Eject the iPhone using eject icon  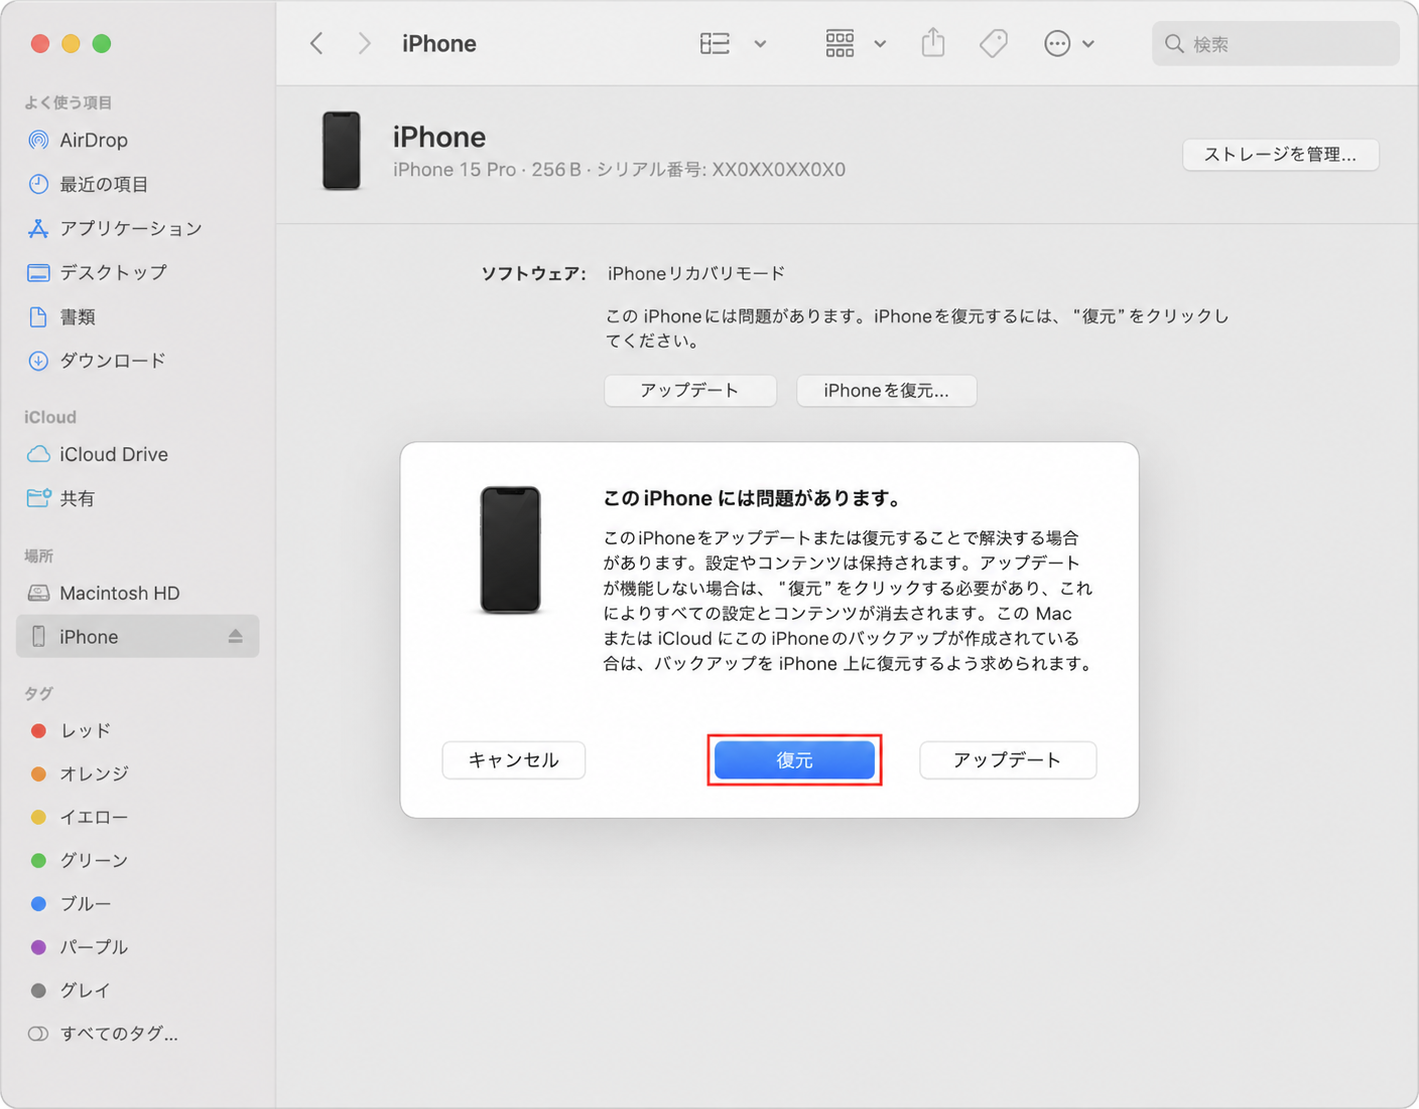tap(235, 636)
